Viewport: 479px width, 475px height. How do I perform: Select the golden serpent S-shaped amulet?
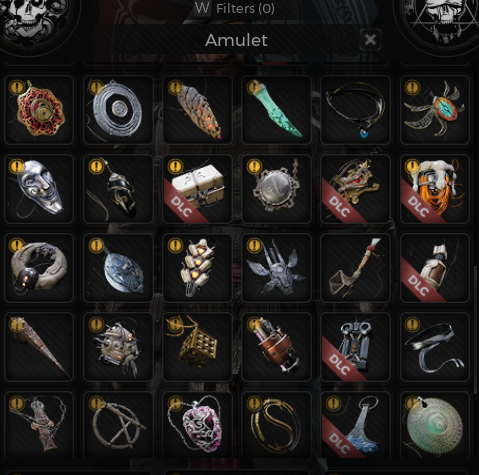coord(276,425)
